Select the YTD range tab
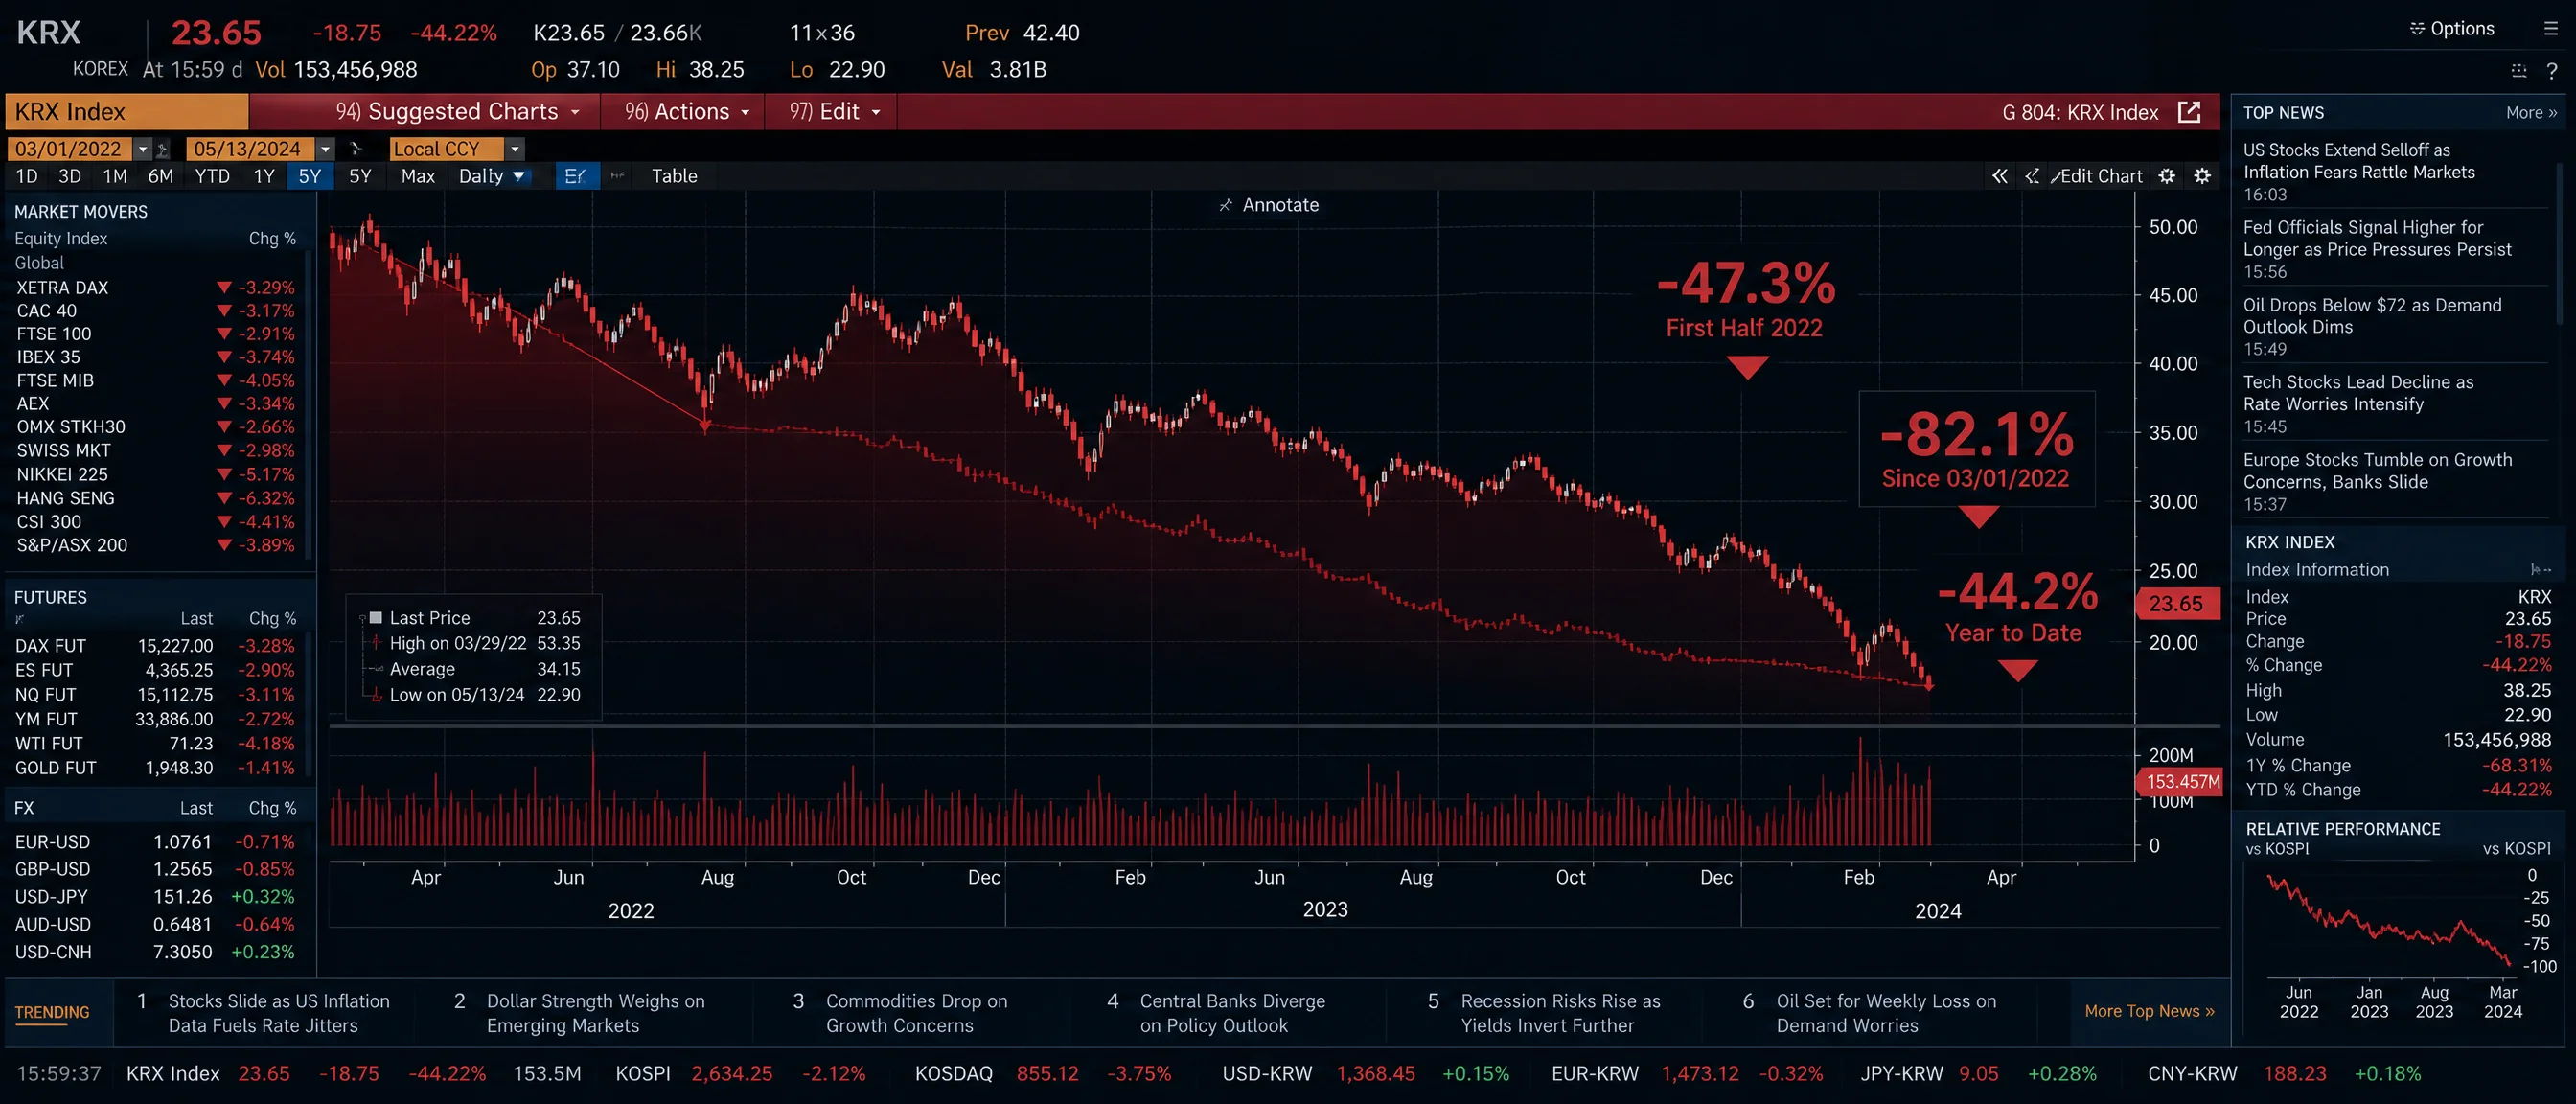Image resolution: width=2576 pixels, height=1104 pixels. [212, 176]
